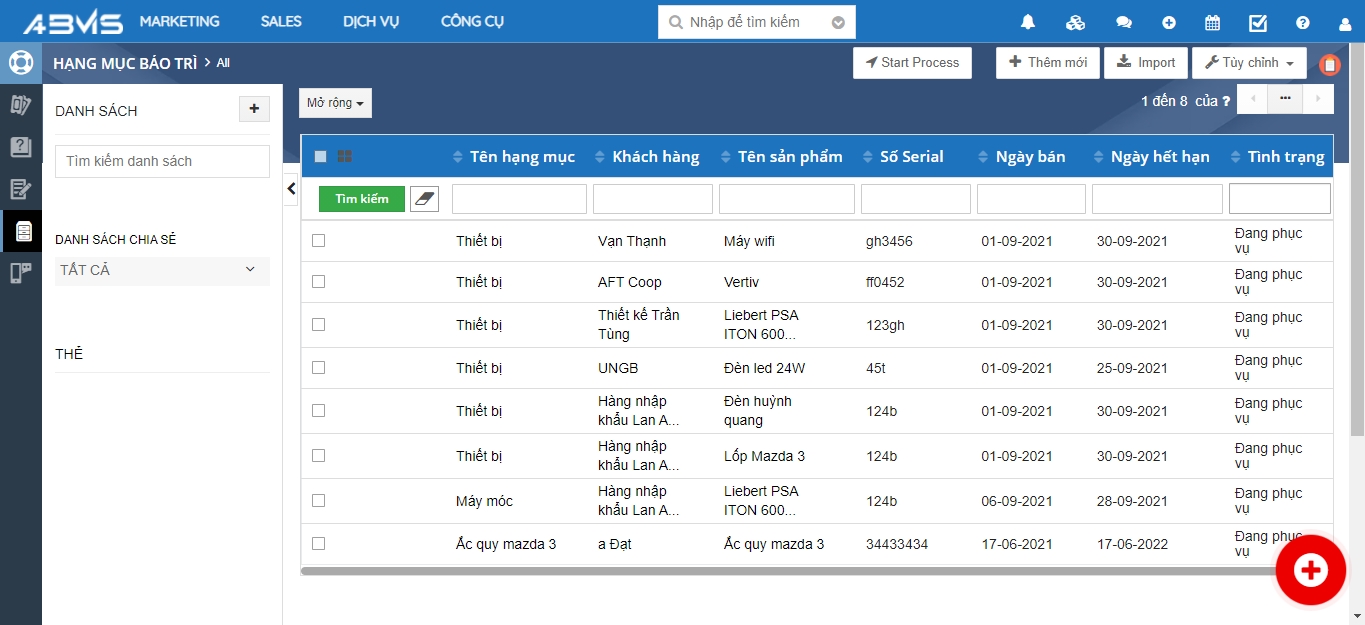1365x625 pixels.
Task: Check the Vạn Thanh row checkbox
Action: pos(319,240)
